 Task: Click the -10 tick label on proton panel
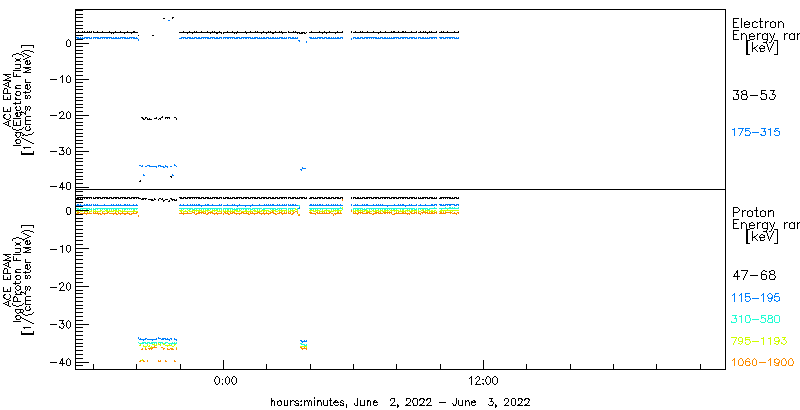tap(60, 248)
